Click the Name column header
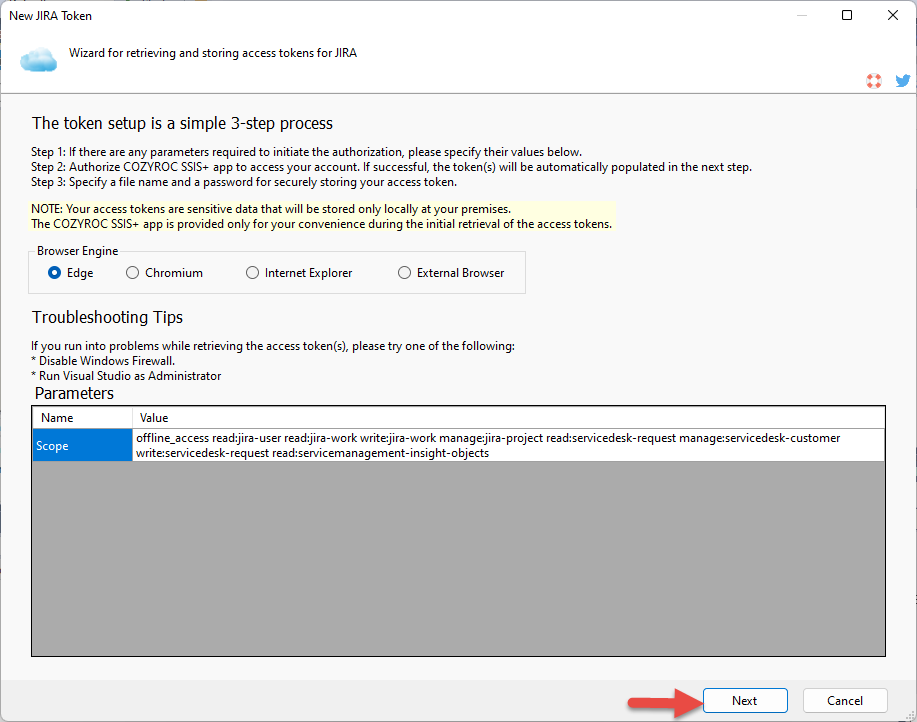 click(82, 418)
